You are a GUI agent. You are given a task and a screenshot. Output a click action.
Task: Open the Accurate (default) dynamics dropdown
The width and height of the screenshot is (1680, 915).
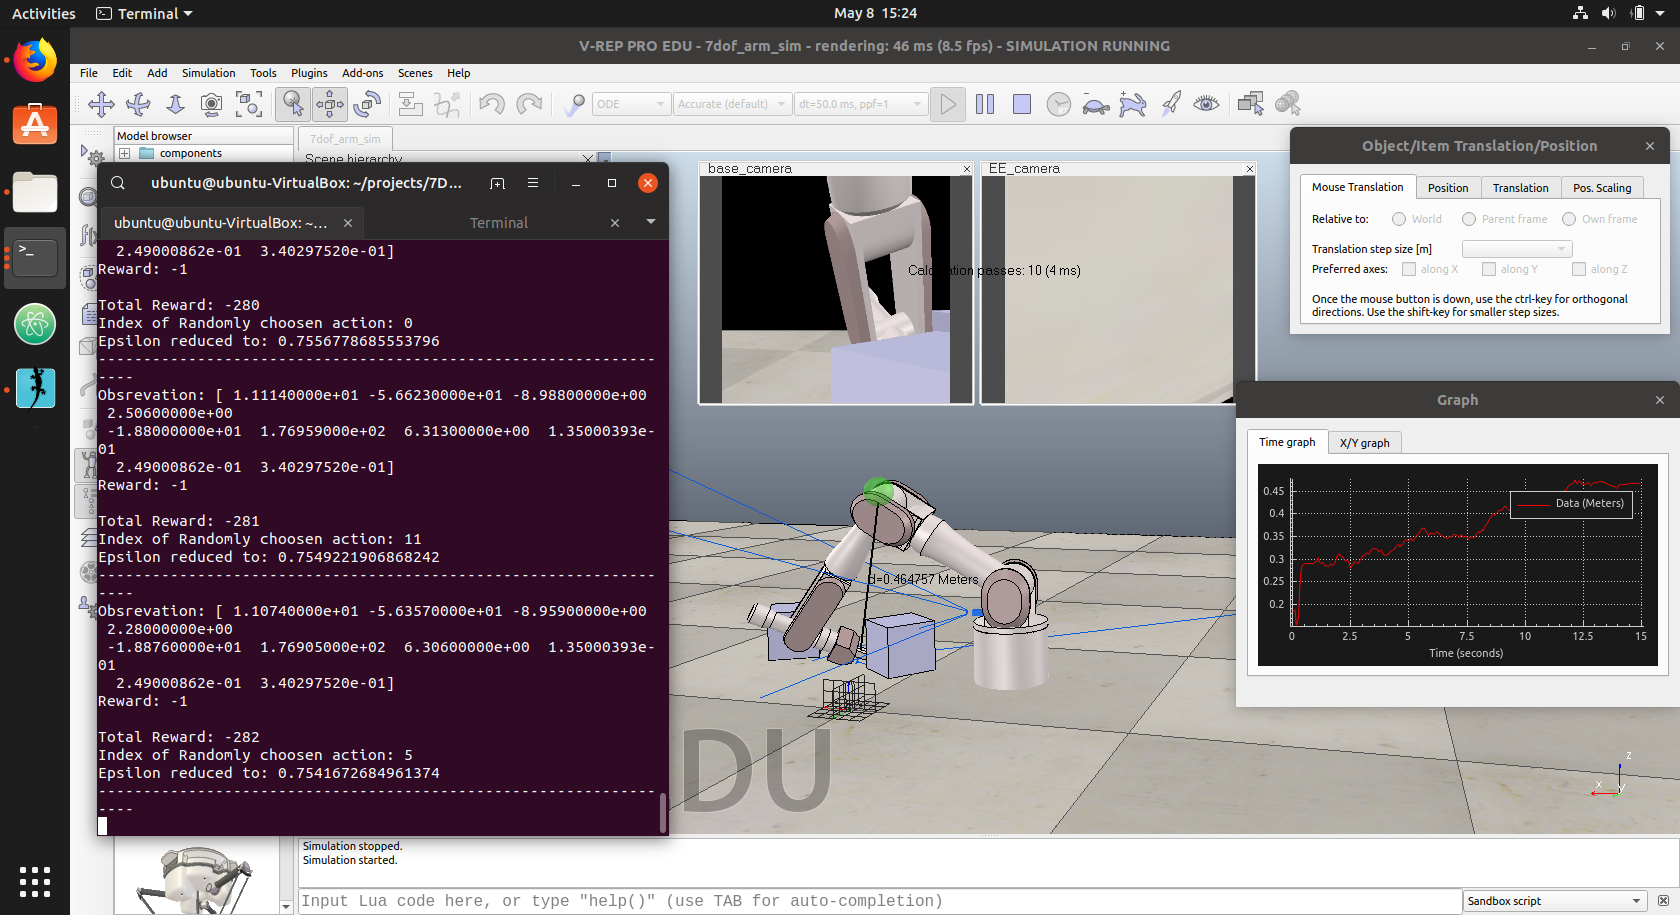coord(732,104)
